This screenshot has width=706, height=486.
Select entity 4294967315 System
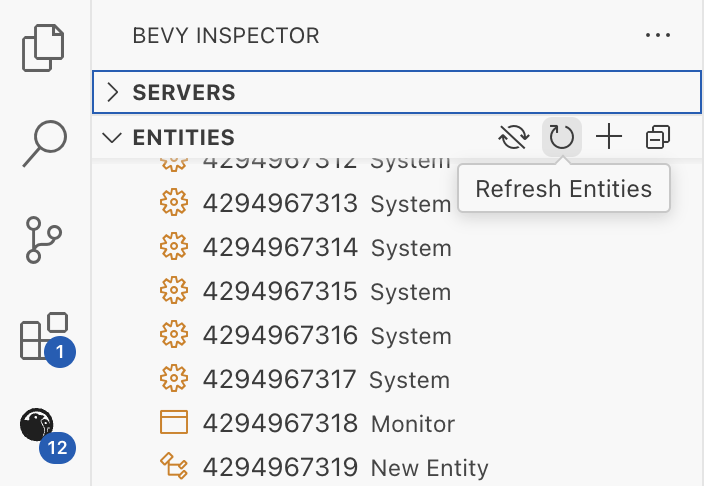coord(397,291)
